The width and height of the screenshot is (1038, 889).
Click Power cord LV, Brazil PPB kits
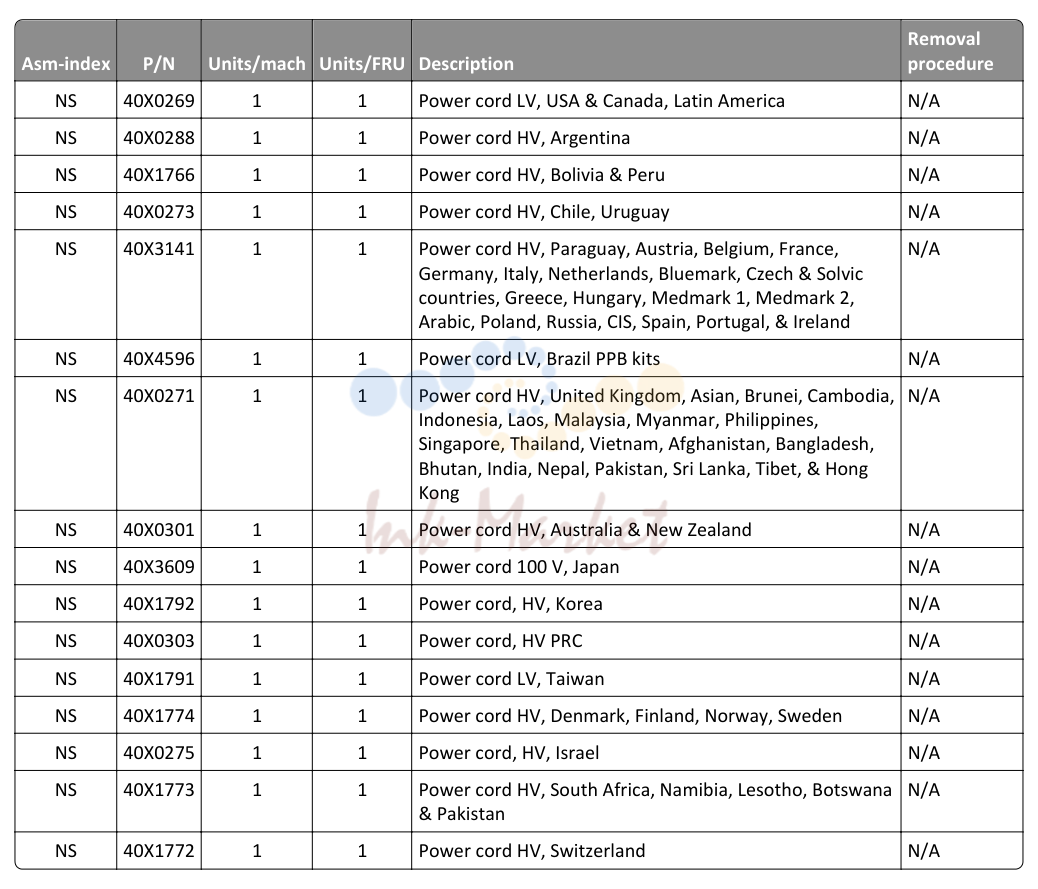click(x=539, y=359)
